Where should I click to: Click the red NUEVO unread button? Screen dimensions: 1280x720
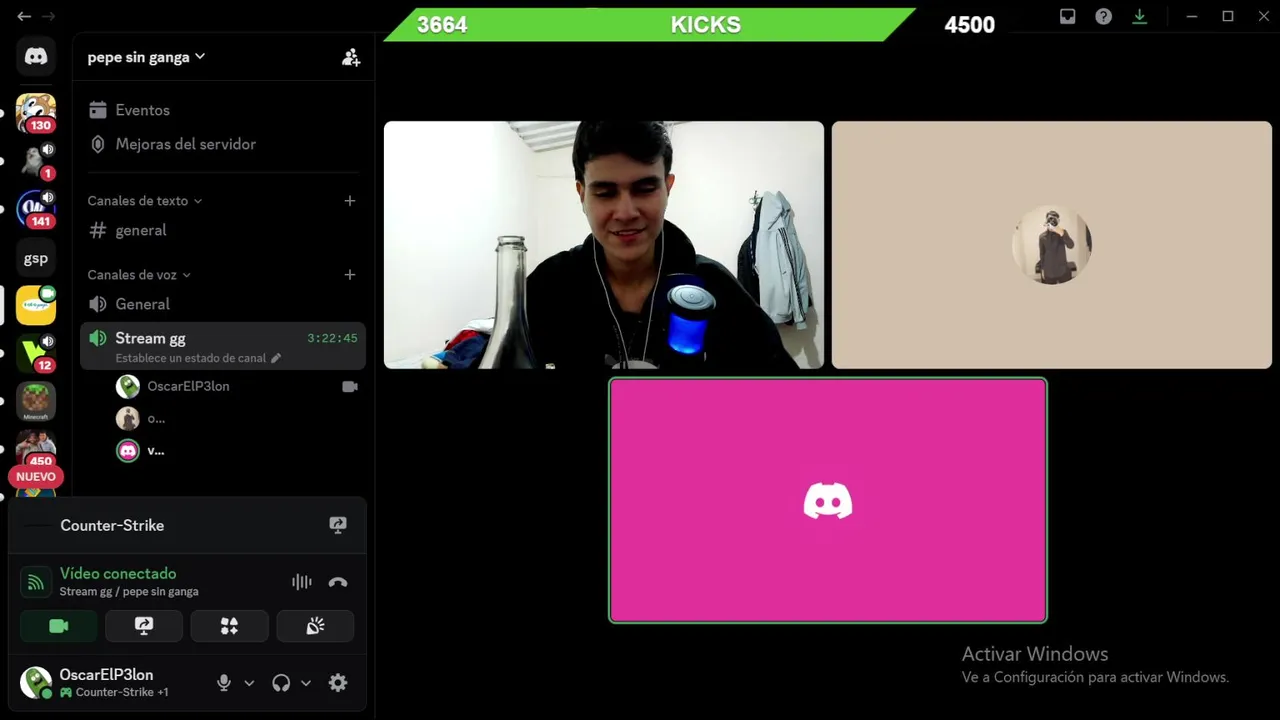pos(36,477)
